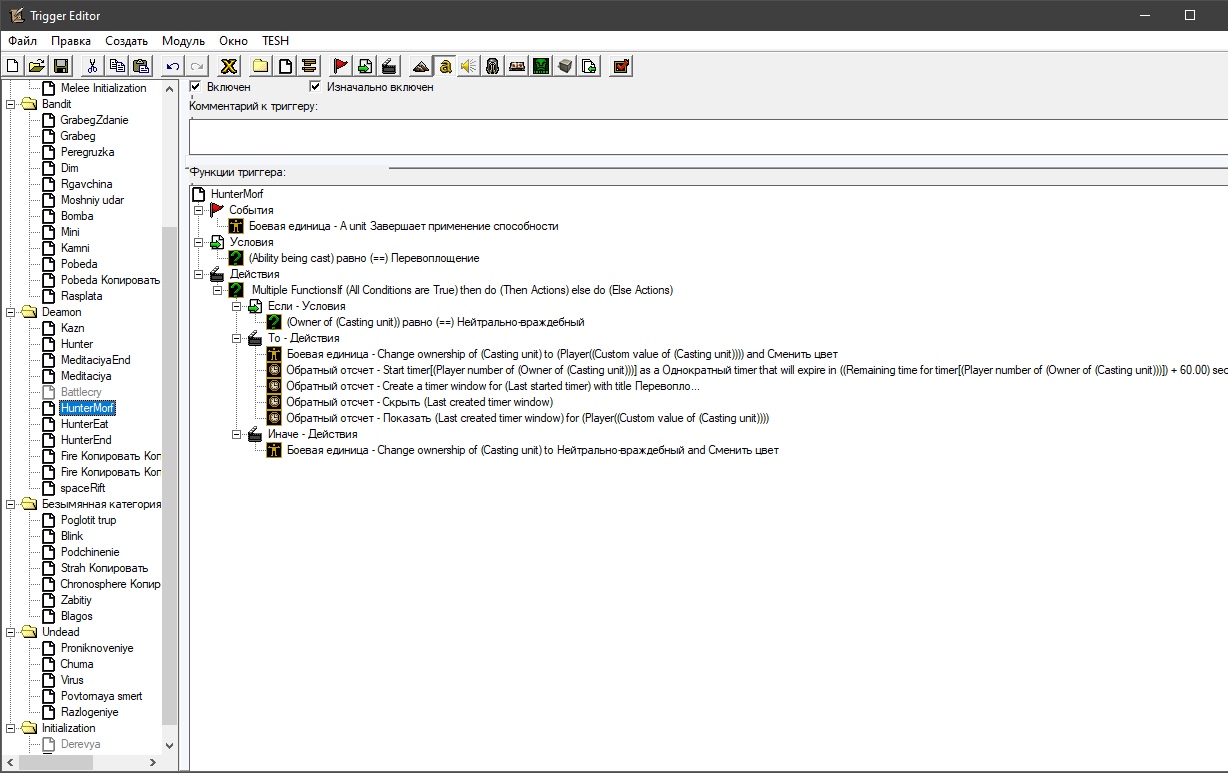Open the Terrain Editor module

click(421, 66)
